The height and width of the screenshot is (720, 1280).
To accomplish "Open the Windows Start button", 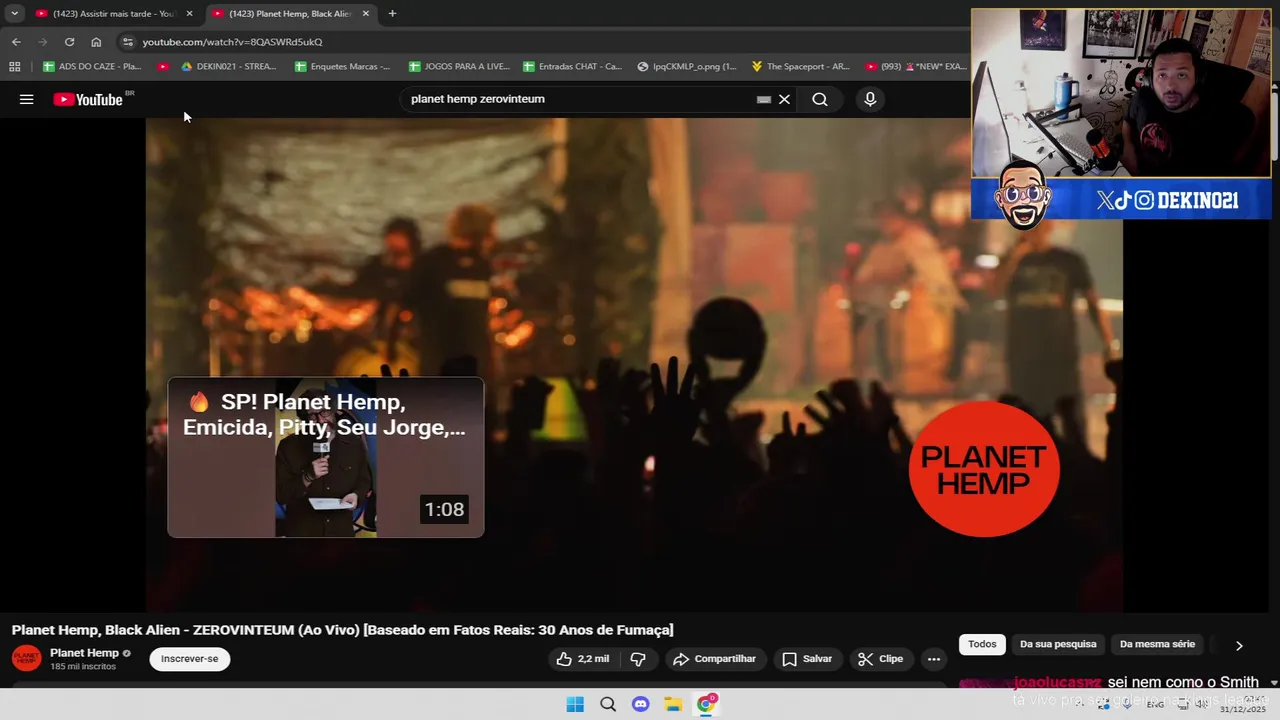I will [x=575, y=704].
